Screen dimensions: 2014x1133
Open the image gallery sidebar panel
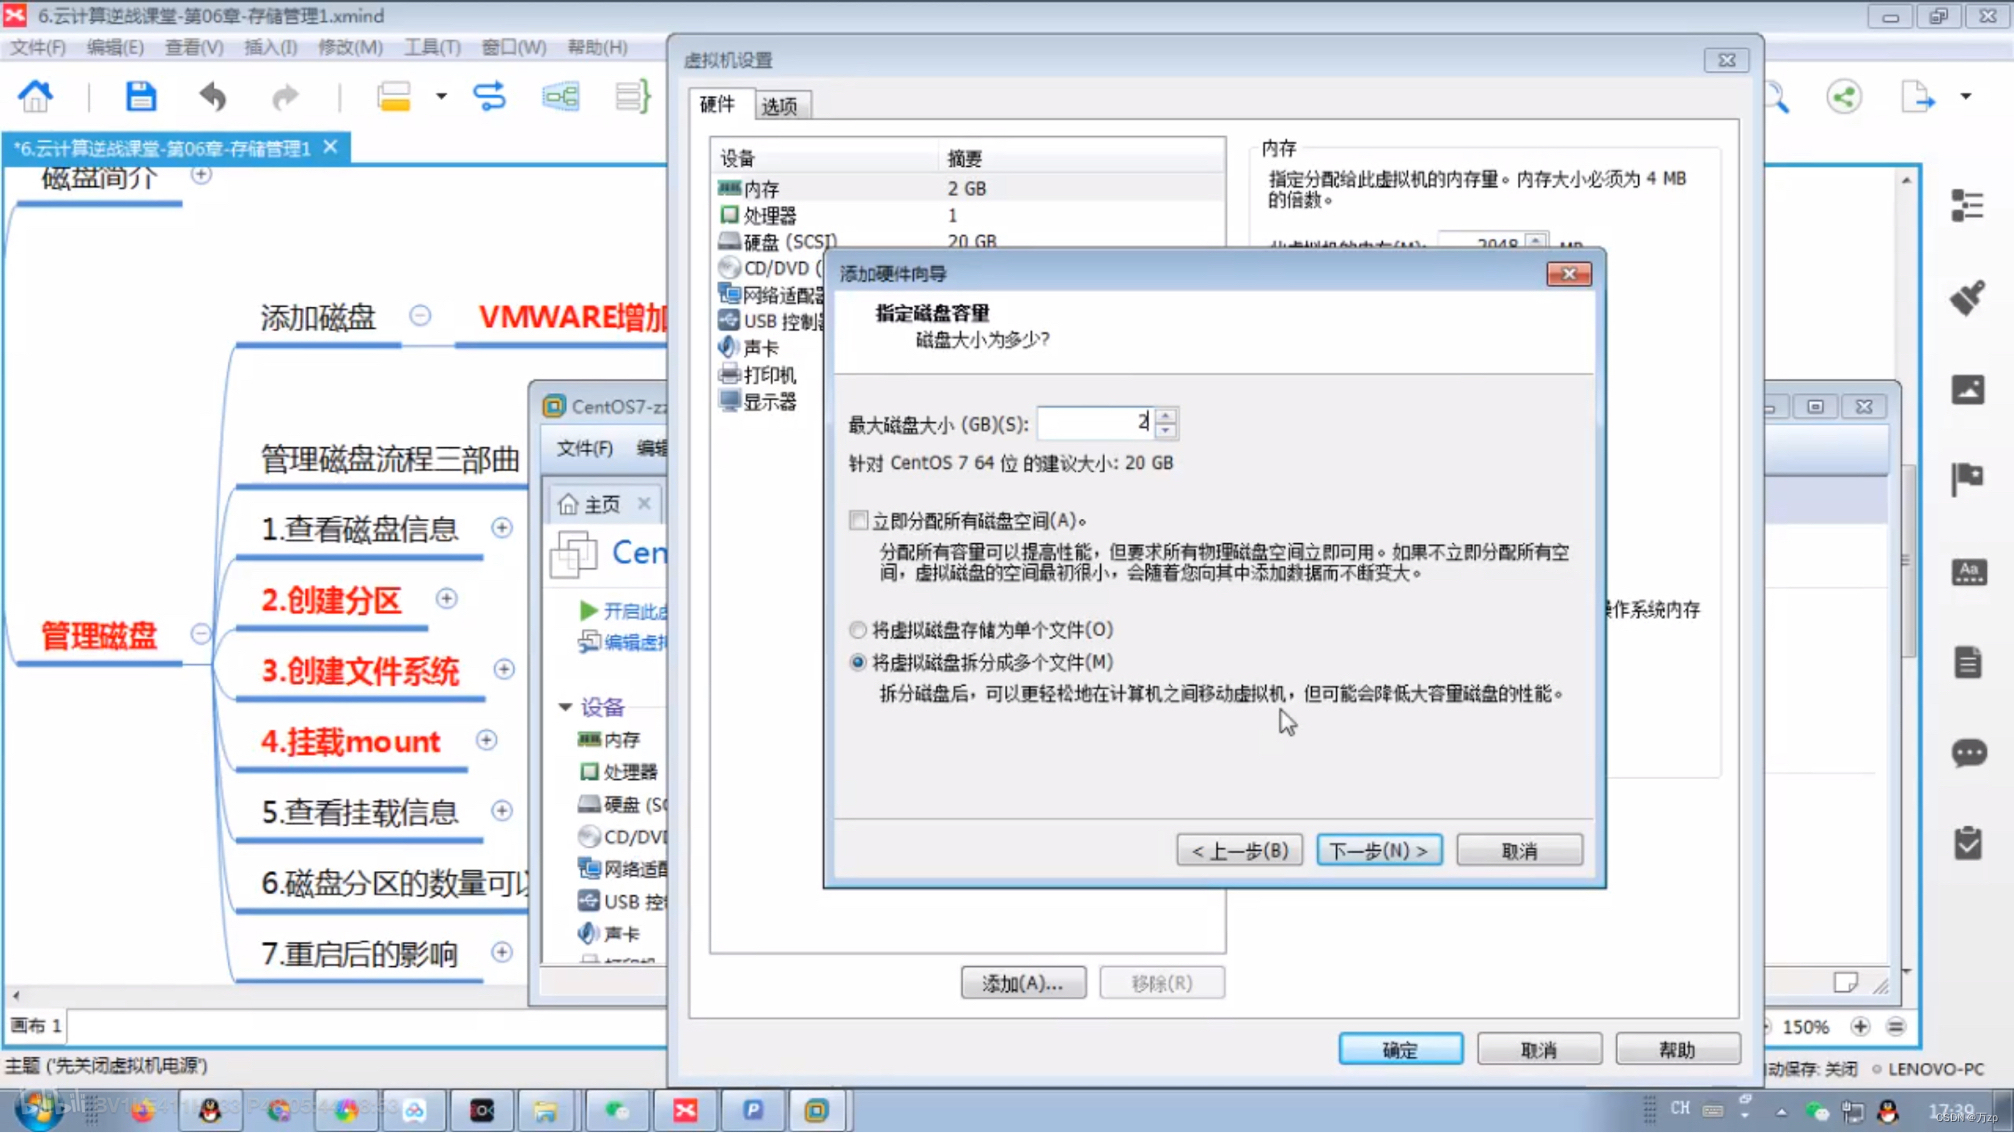point(1968,389)
